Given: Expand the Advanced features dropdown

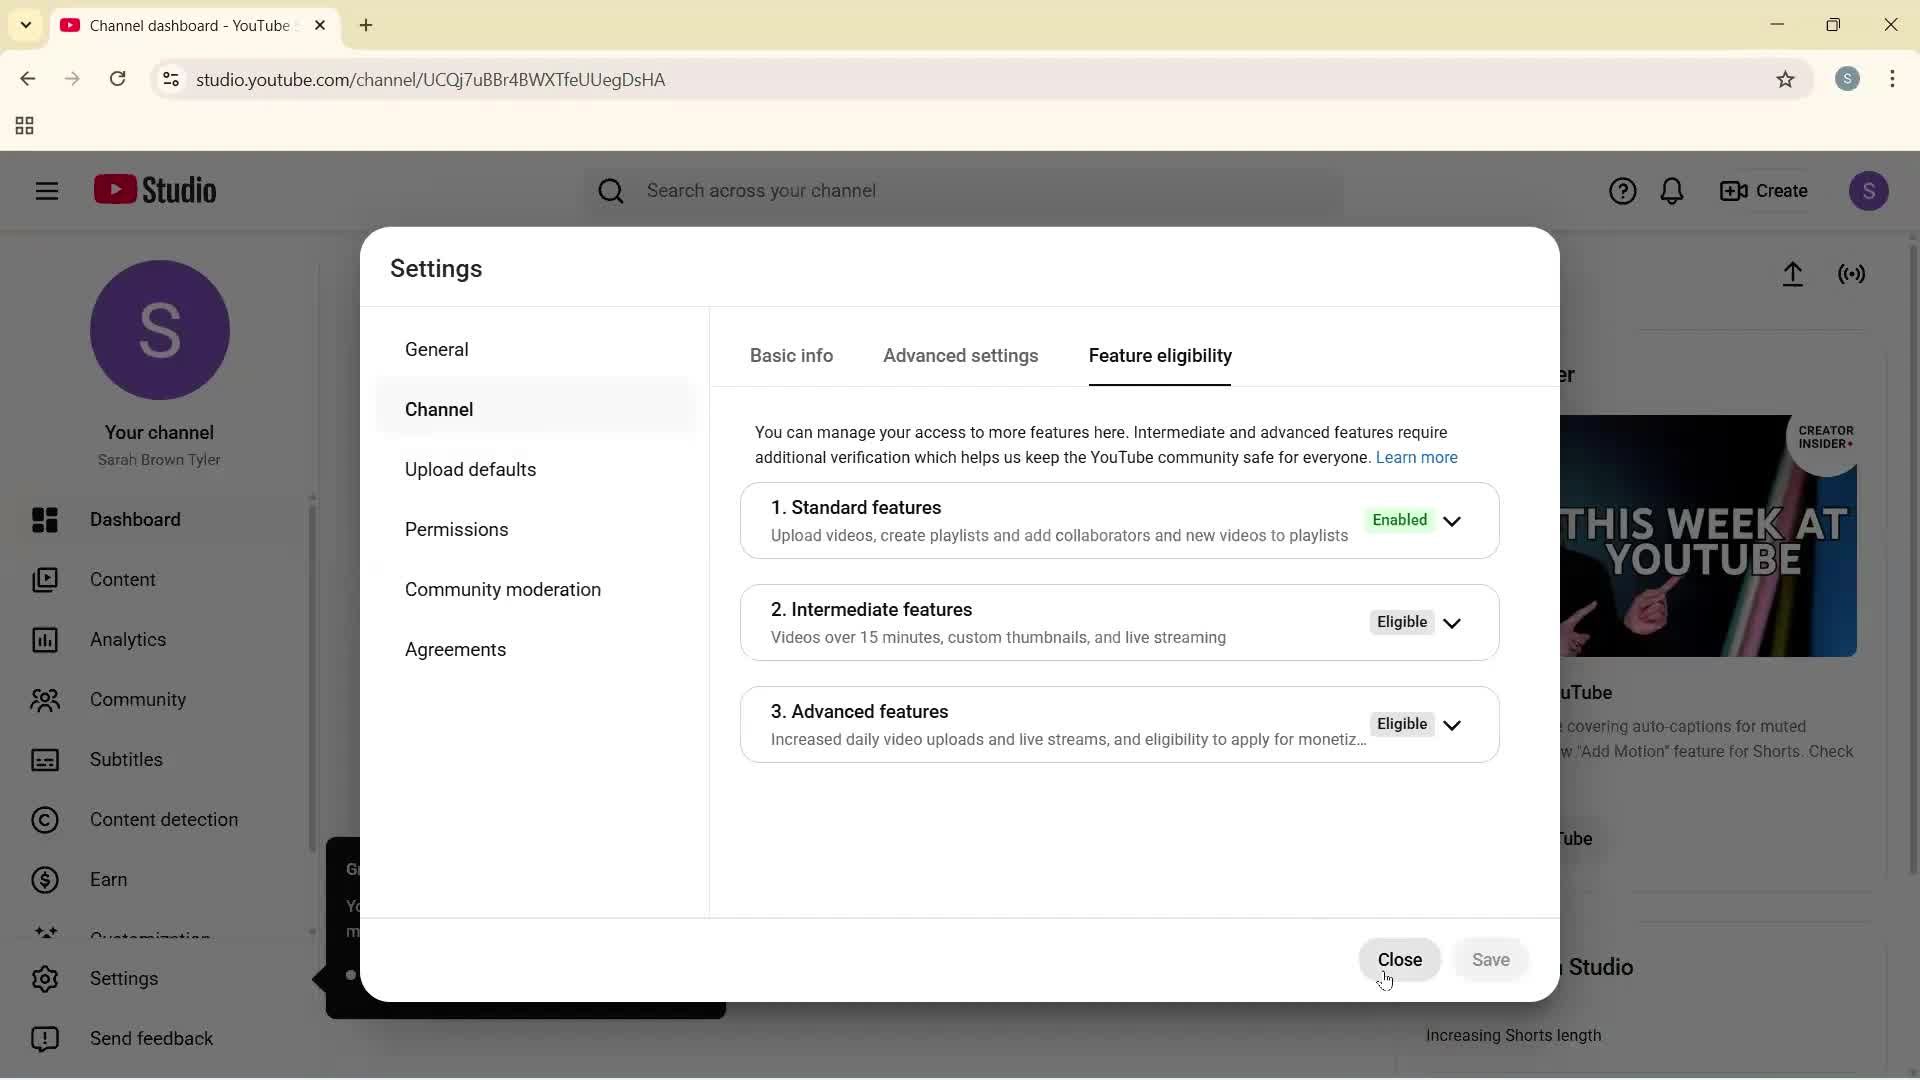Looking at the screenshot, I should 1454,724.
